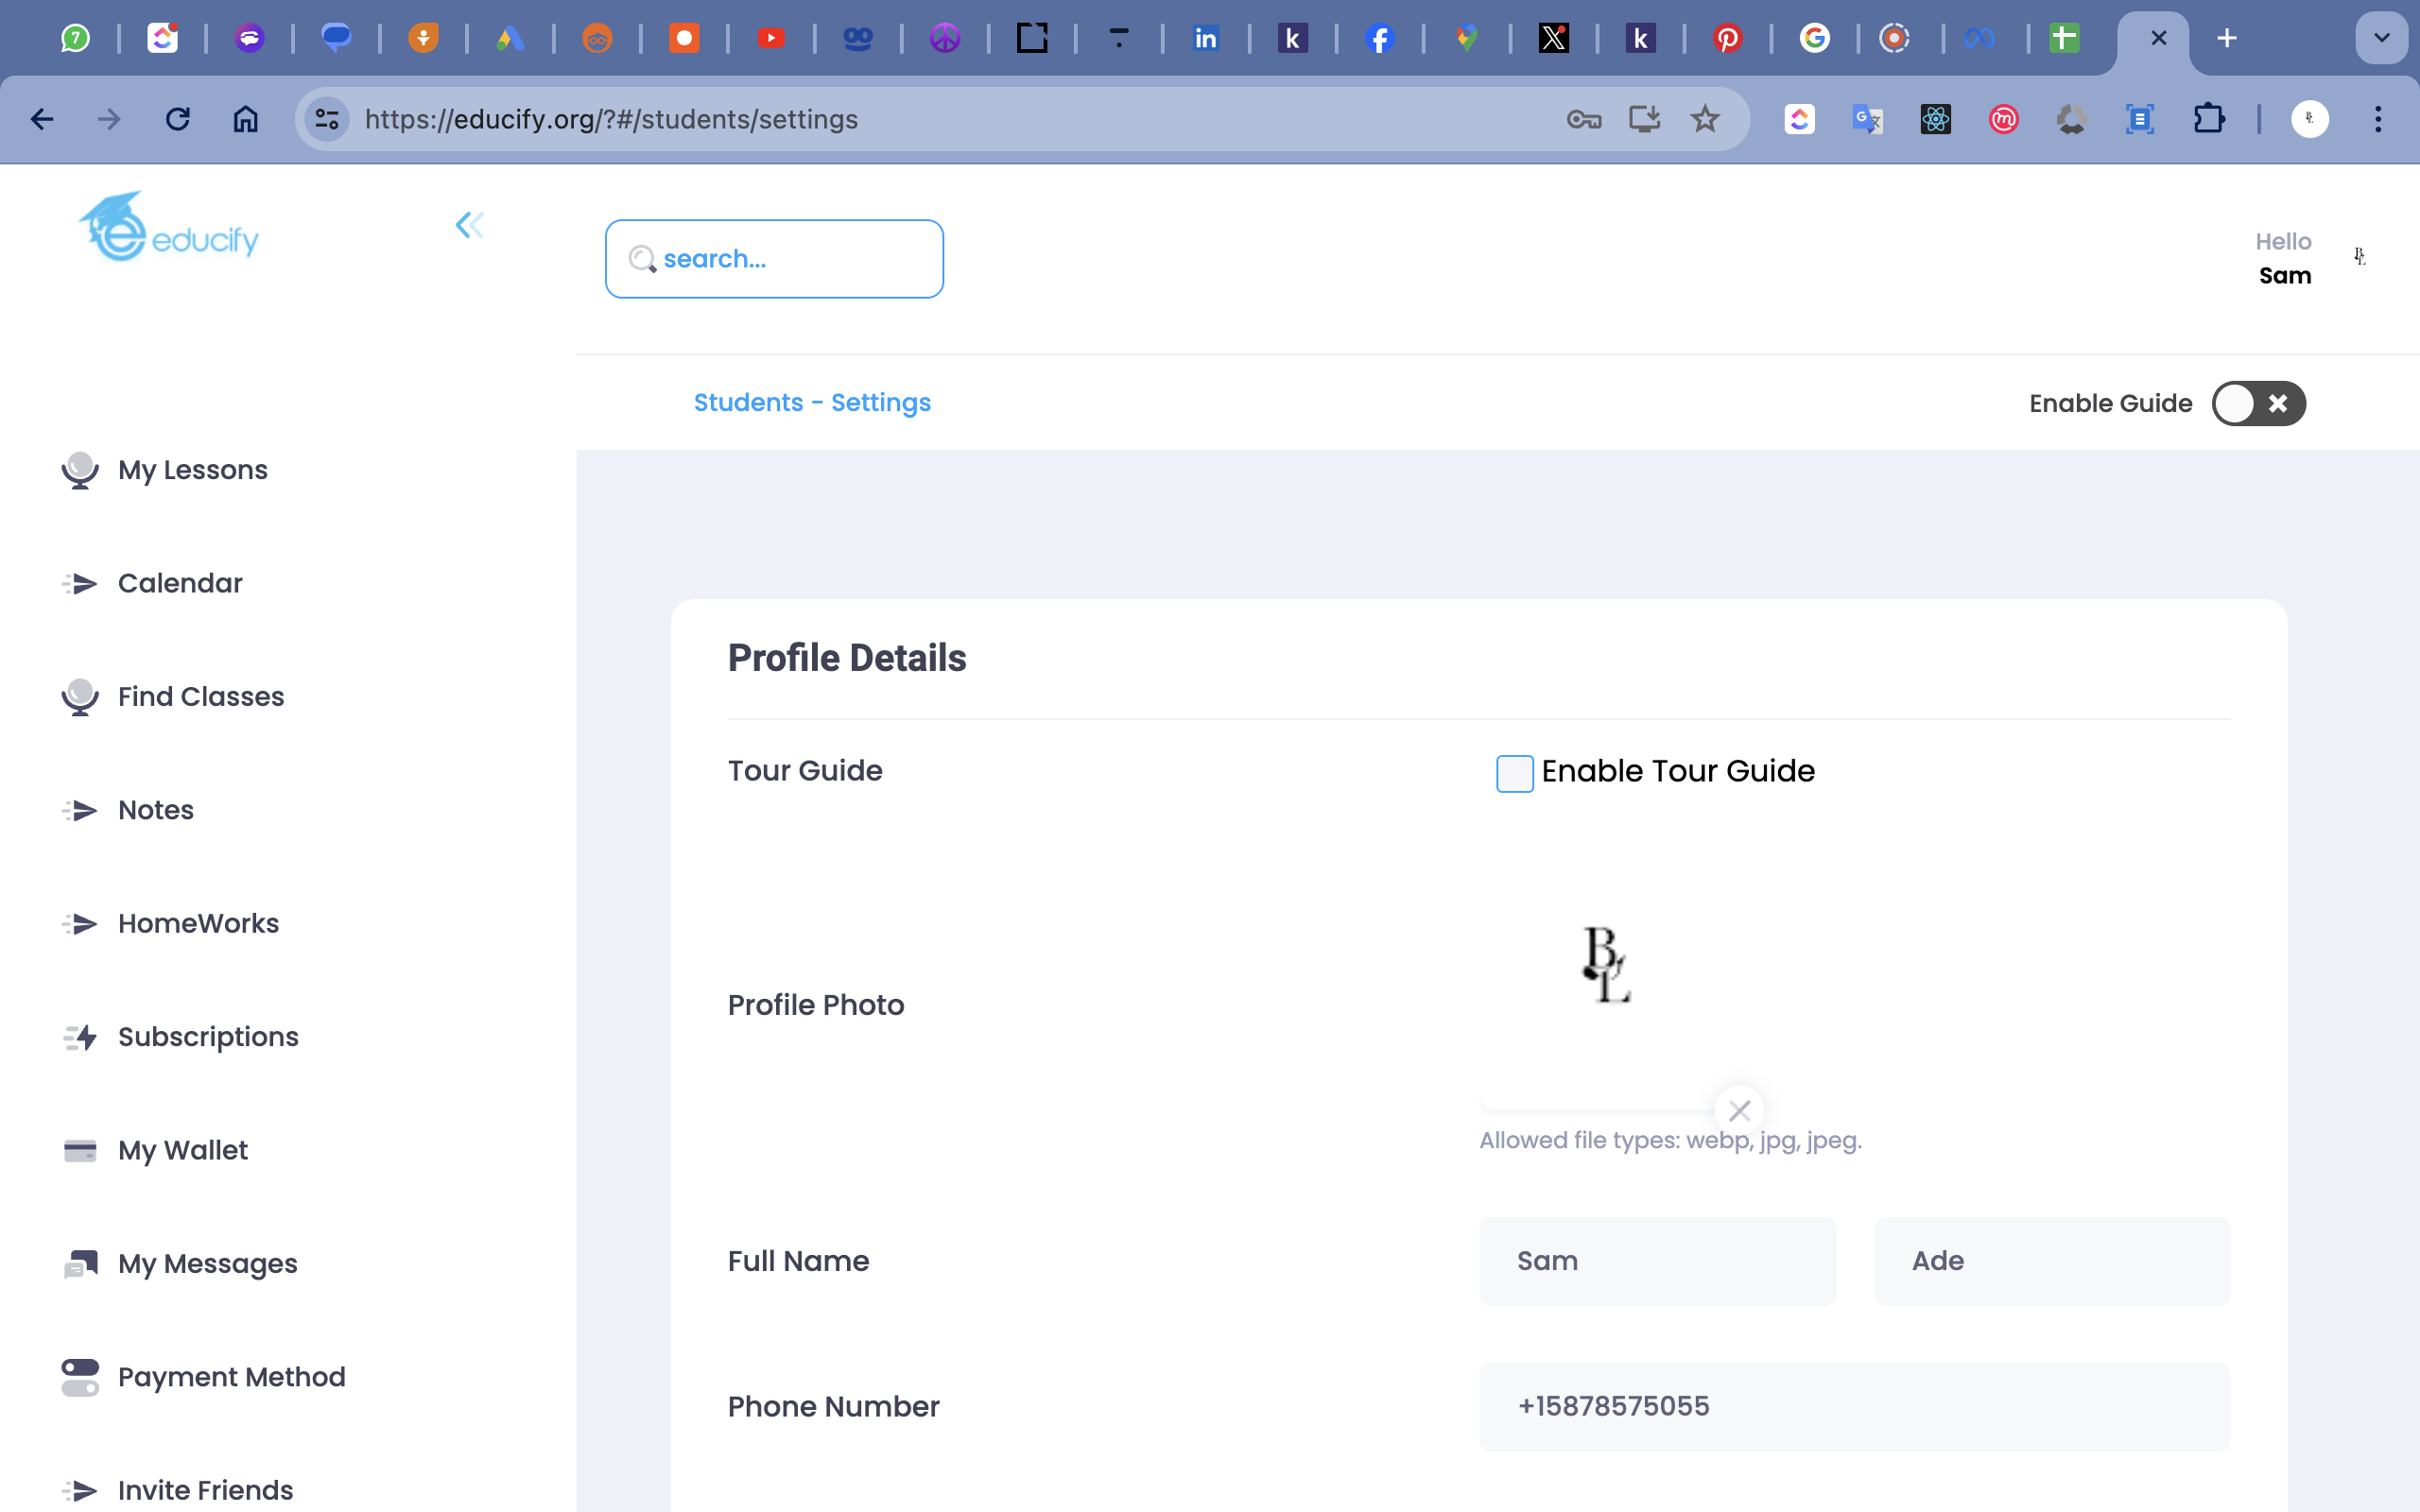
Task: Open the My Messages chat icon
Action: coord(80,1264)
